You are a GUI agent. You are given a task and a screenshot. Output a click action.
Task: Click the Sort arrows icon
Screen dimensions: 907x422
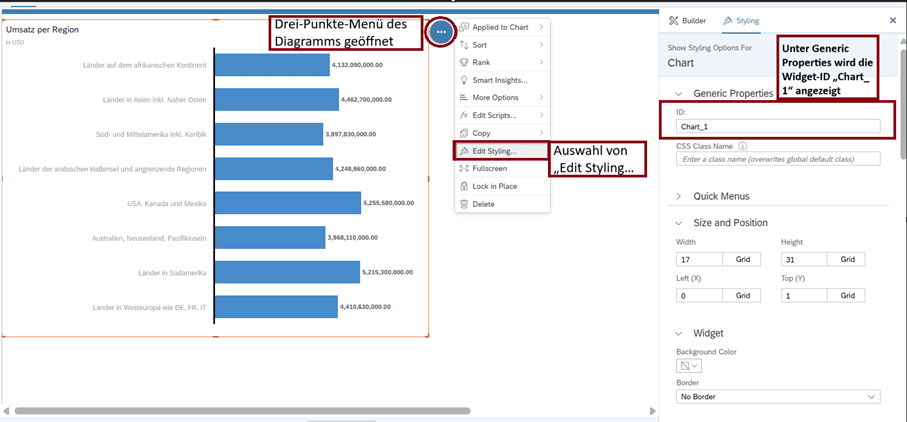[463, 45]
